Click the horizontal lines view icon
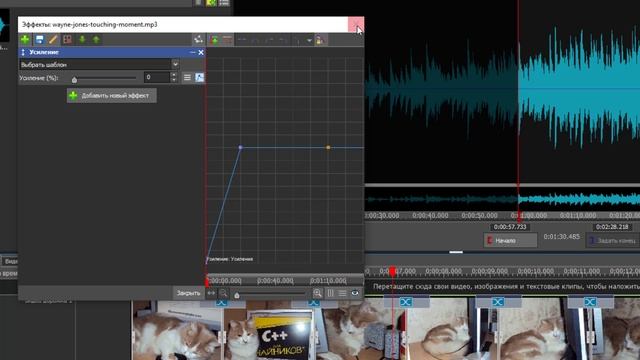This screenshot has width=640, height=360. (342, 293)
